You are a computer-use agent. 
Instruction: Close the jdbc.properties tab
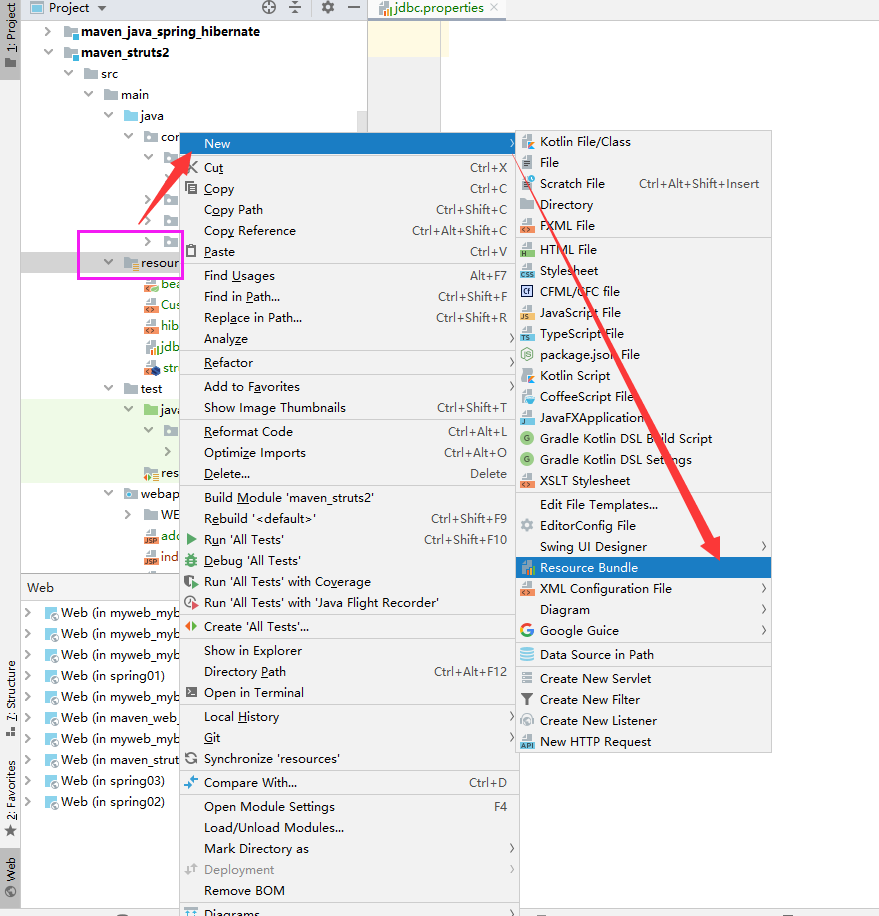coord(494,8)
